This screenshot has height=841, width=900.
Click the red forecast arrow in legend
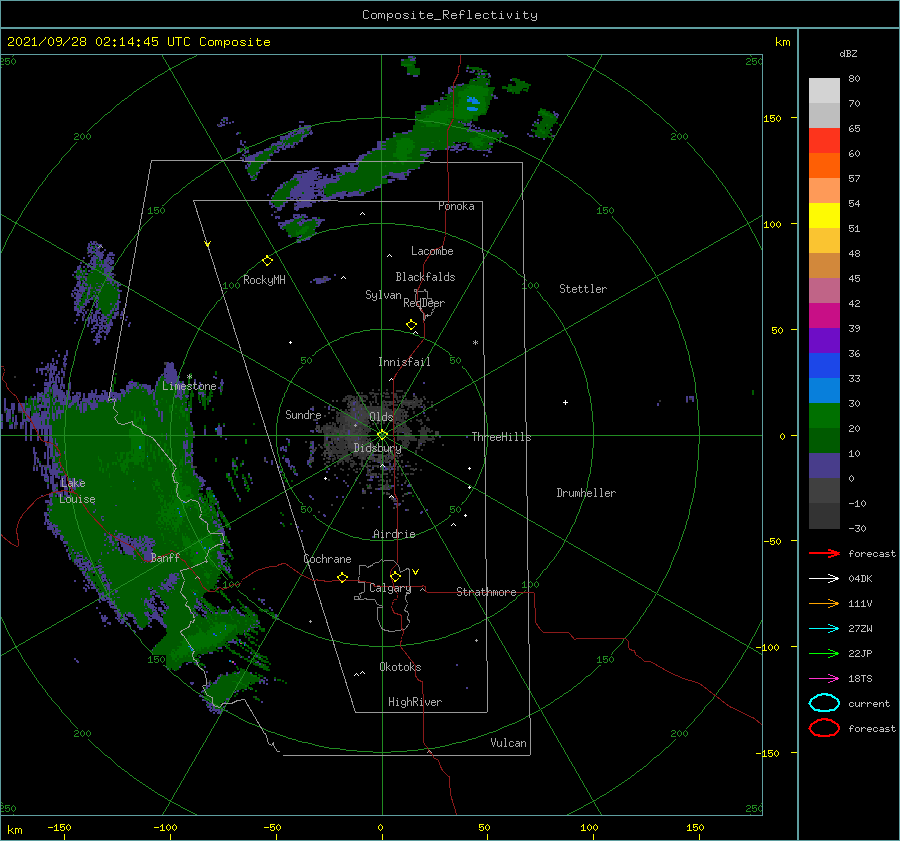tap(824, 553)
